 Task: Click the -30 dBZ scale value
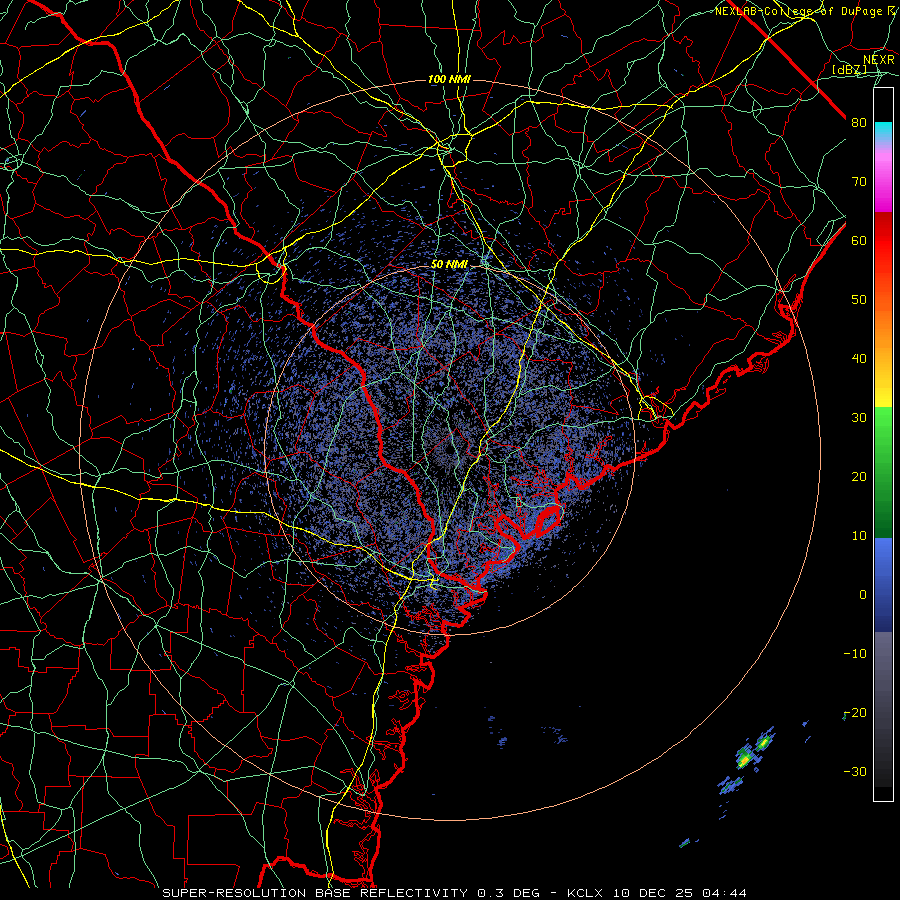point(855,772)
